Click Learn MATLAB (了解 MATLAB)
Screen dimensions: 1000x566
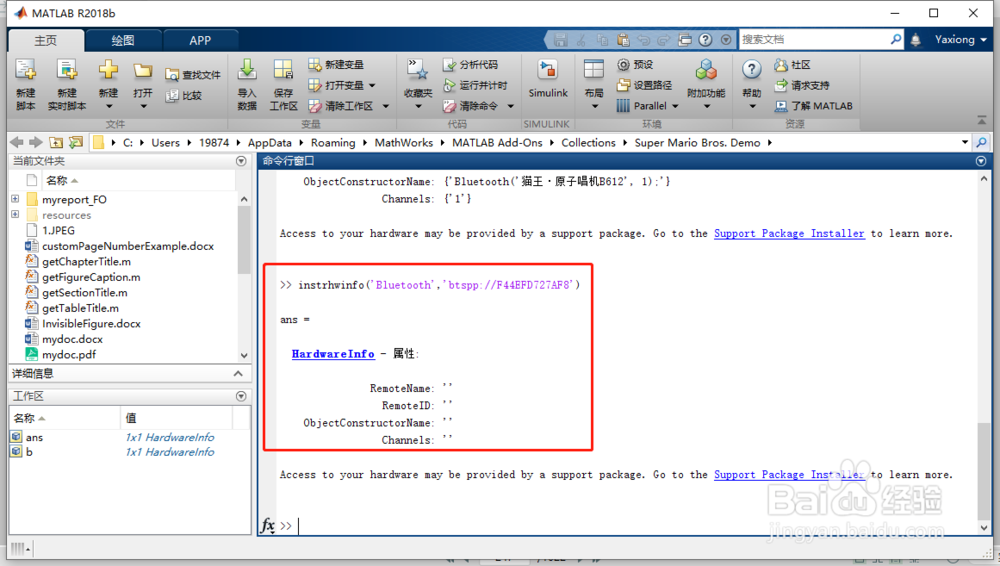coord(813,106)
